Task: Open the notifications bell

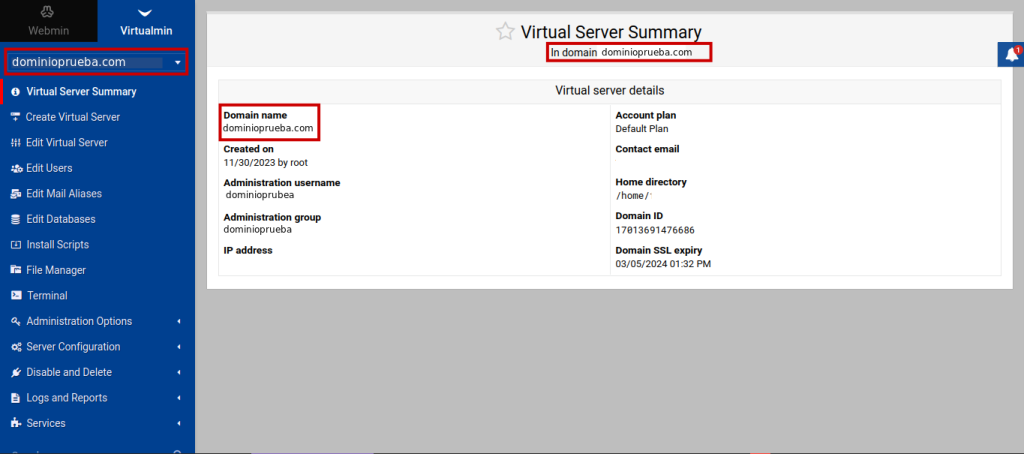Action: [1010, 55]
